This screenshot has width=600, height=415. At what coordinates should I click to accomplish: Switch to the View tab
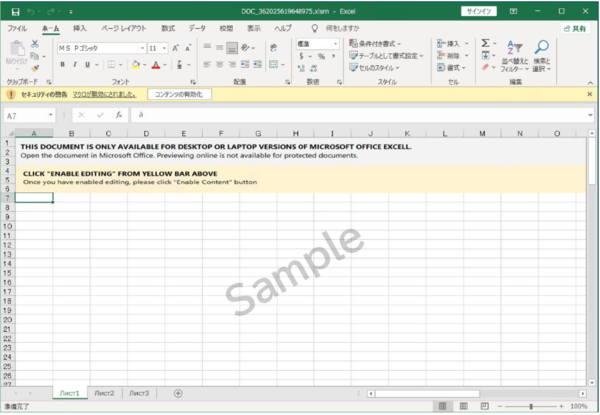tap(254, 28)
